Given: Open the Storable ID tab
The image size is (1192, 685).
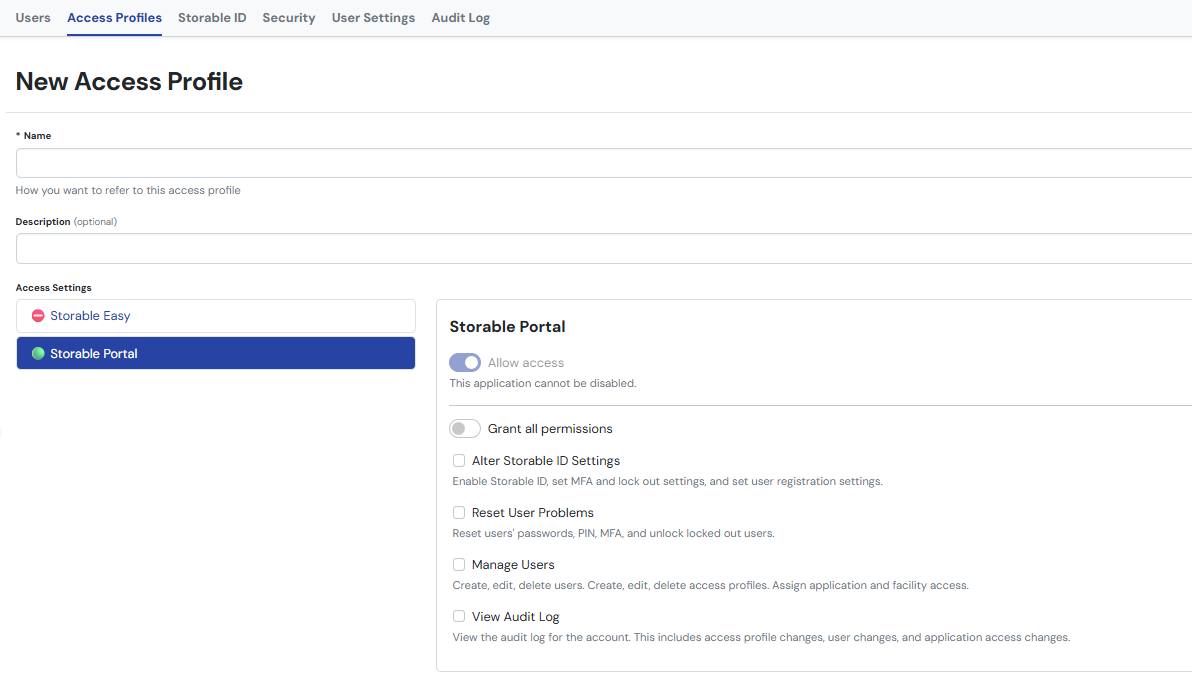Looking at the screenshot, I should (212, 18).
